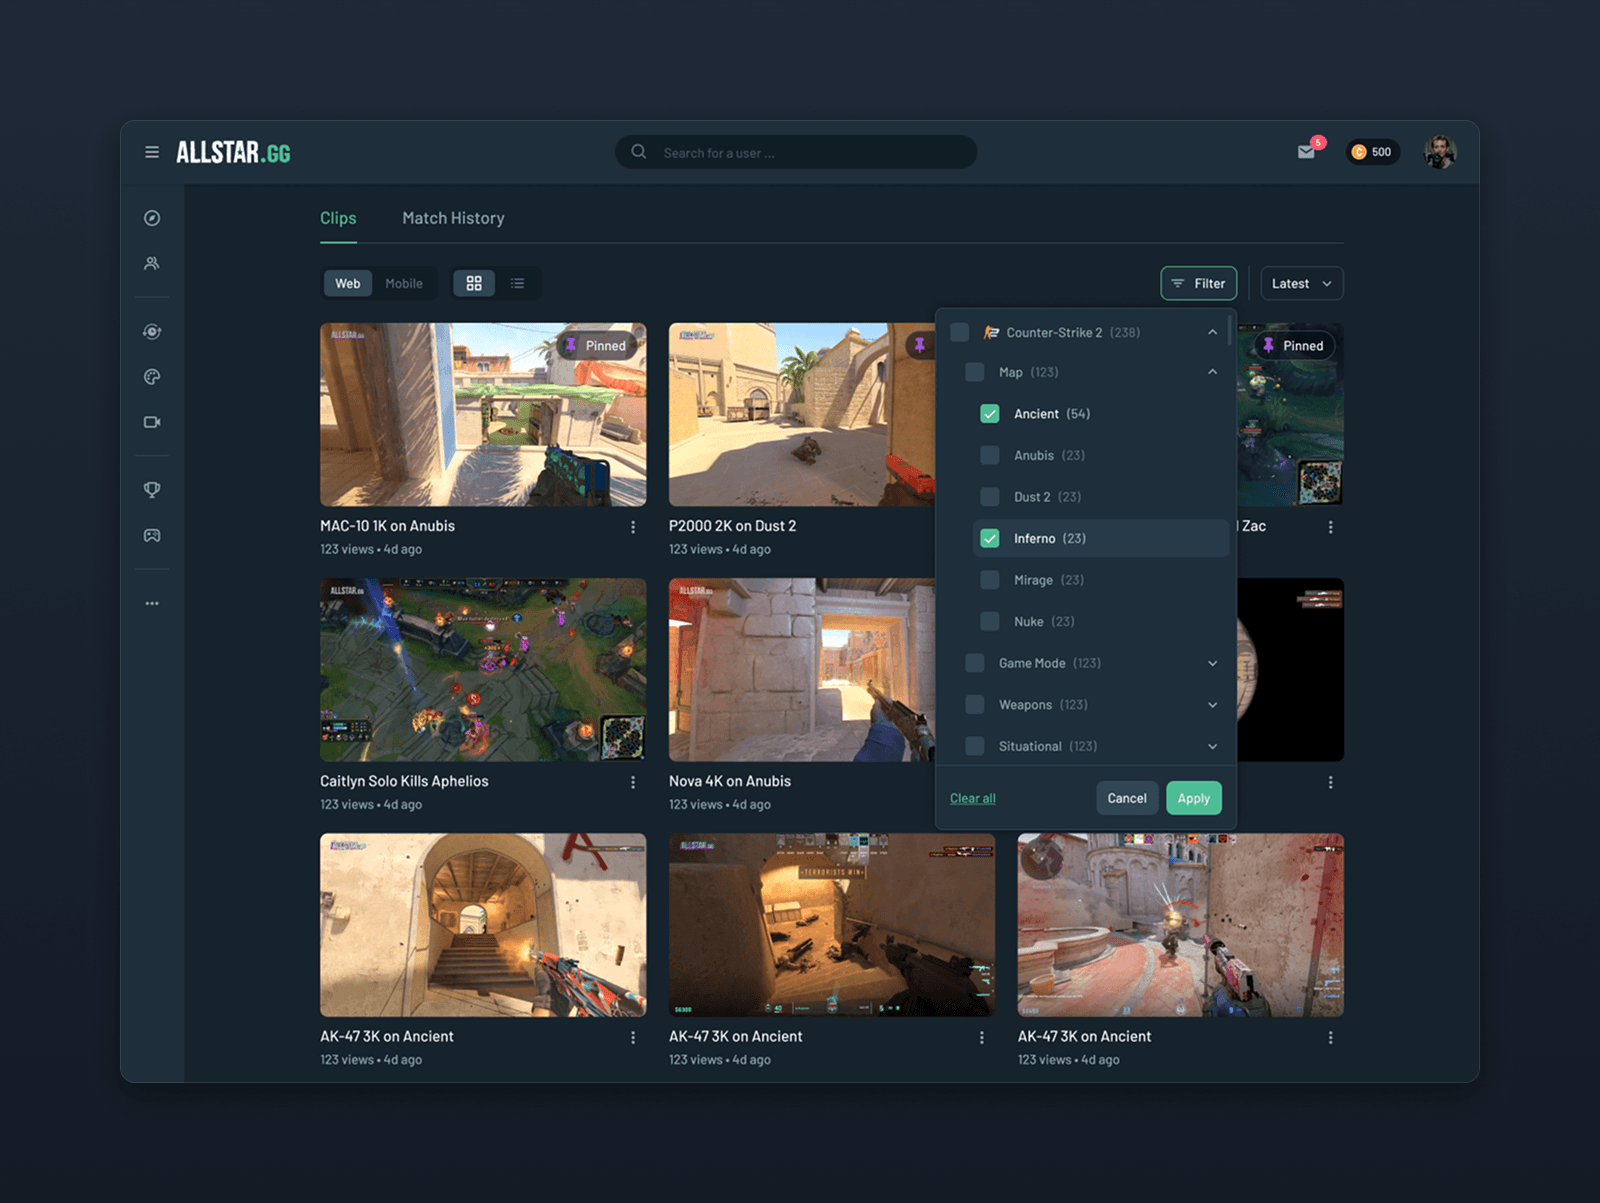Check the Anubis map checkbox
This screenshot has width=1600, height=1203.
[990, 455]
